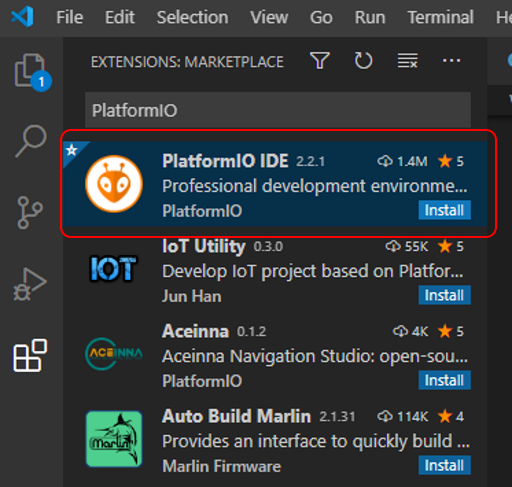This screenshot has width=512, height=487.
Task: Open the IoT Utility extension details
Action: point(275,271)
